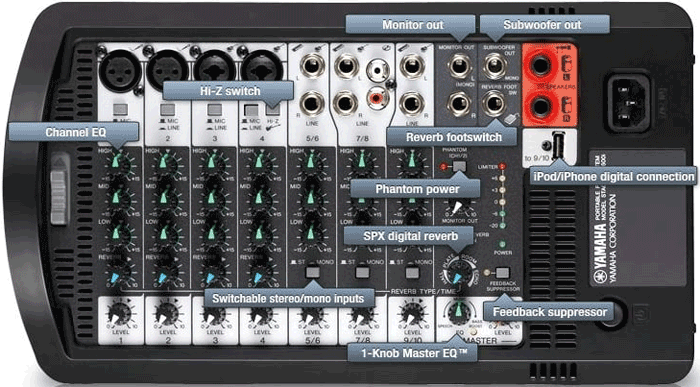
Task: Click the red RCA jack on channel 7/8
Action: (378, 98)
